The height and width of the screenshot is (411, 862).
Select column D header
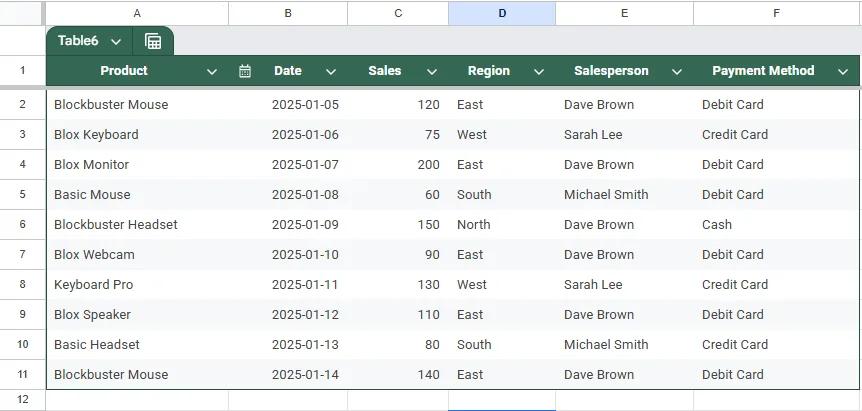[502, 13]
